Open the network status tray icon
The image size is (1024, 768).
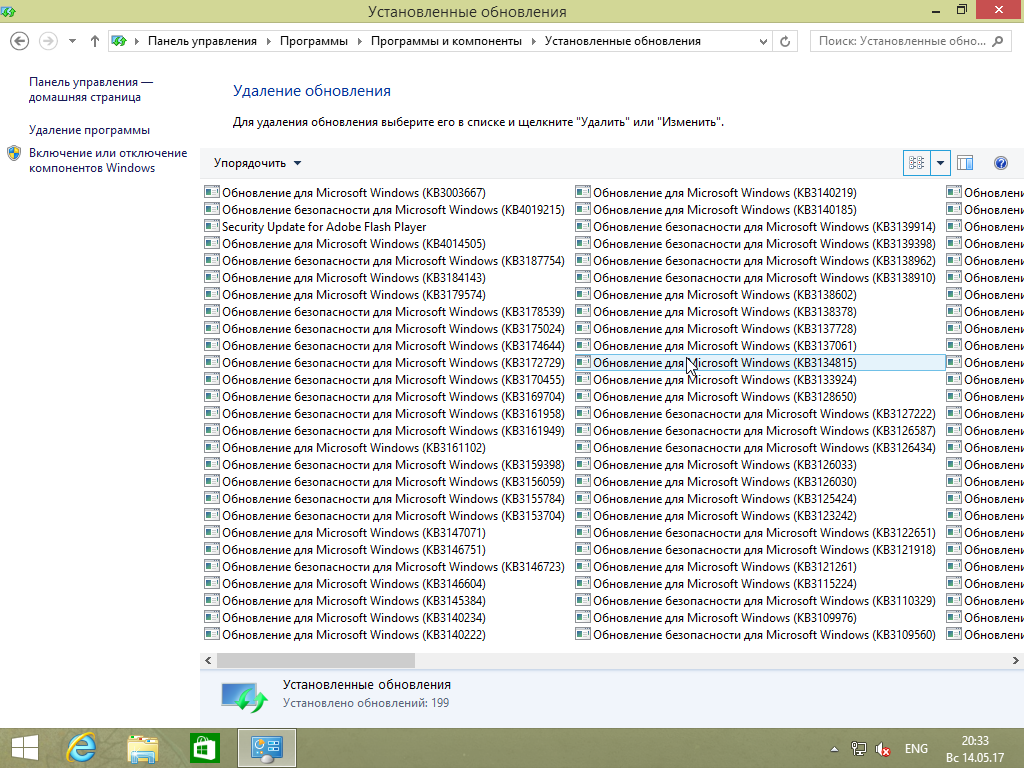coord(859,749)
